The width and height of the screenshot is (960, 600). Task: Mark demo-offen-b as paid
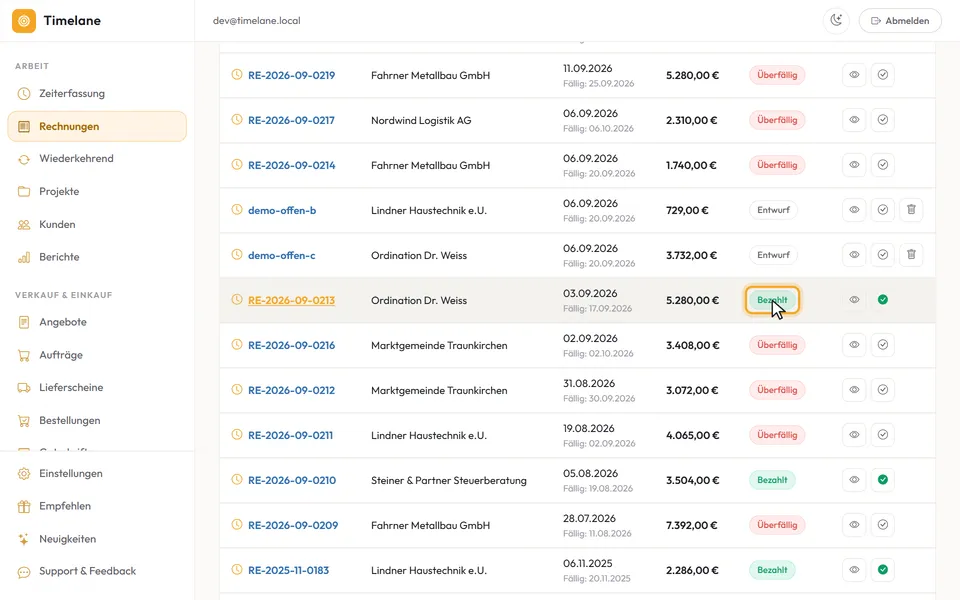883,209
